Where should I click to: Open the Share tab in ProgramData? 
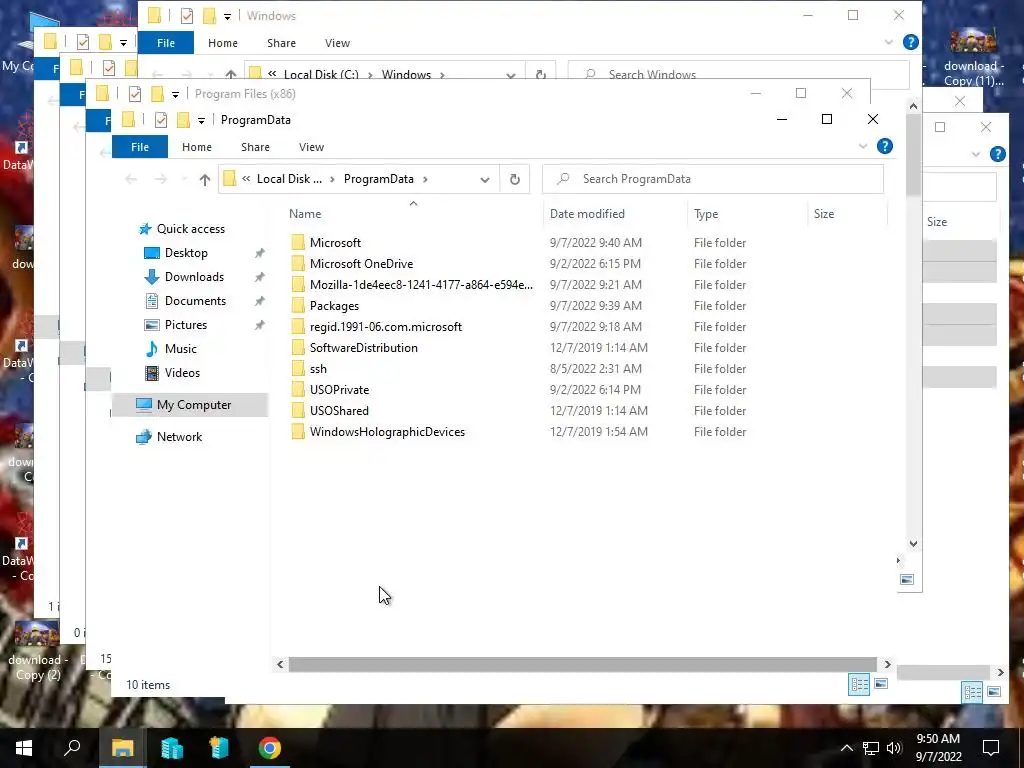click(x=255, y=147)
